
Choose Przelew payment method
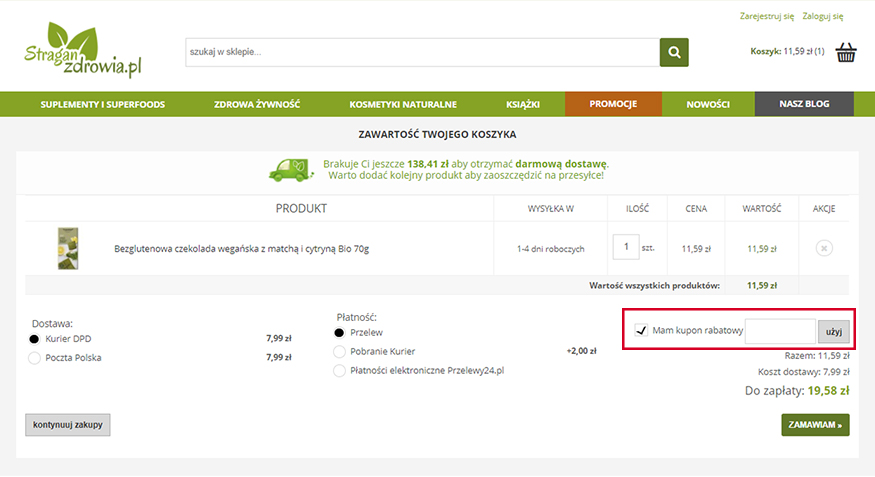[340, 332]
